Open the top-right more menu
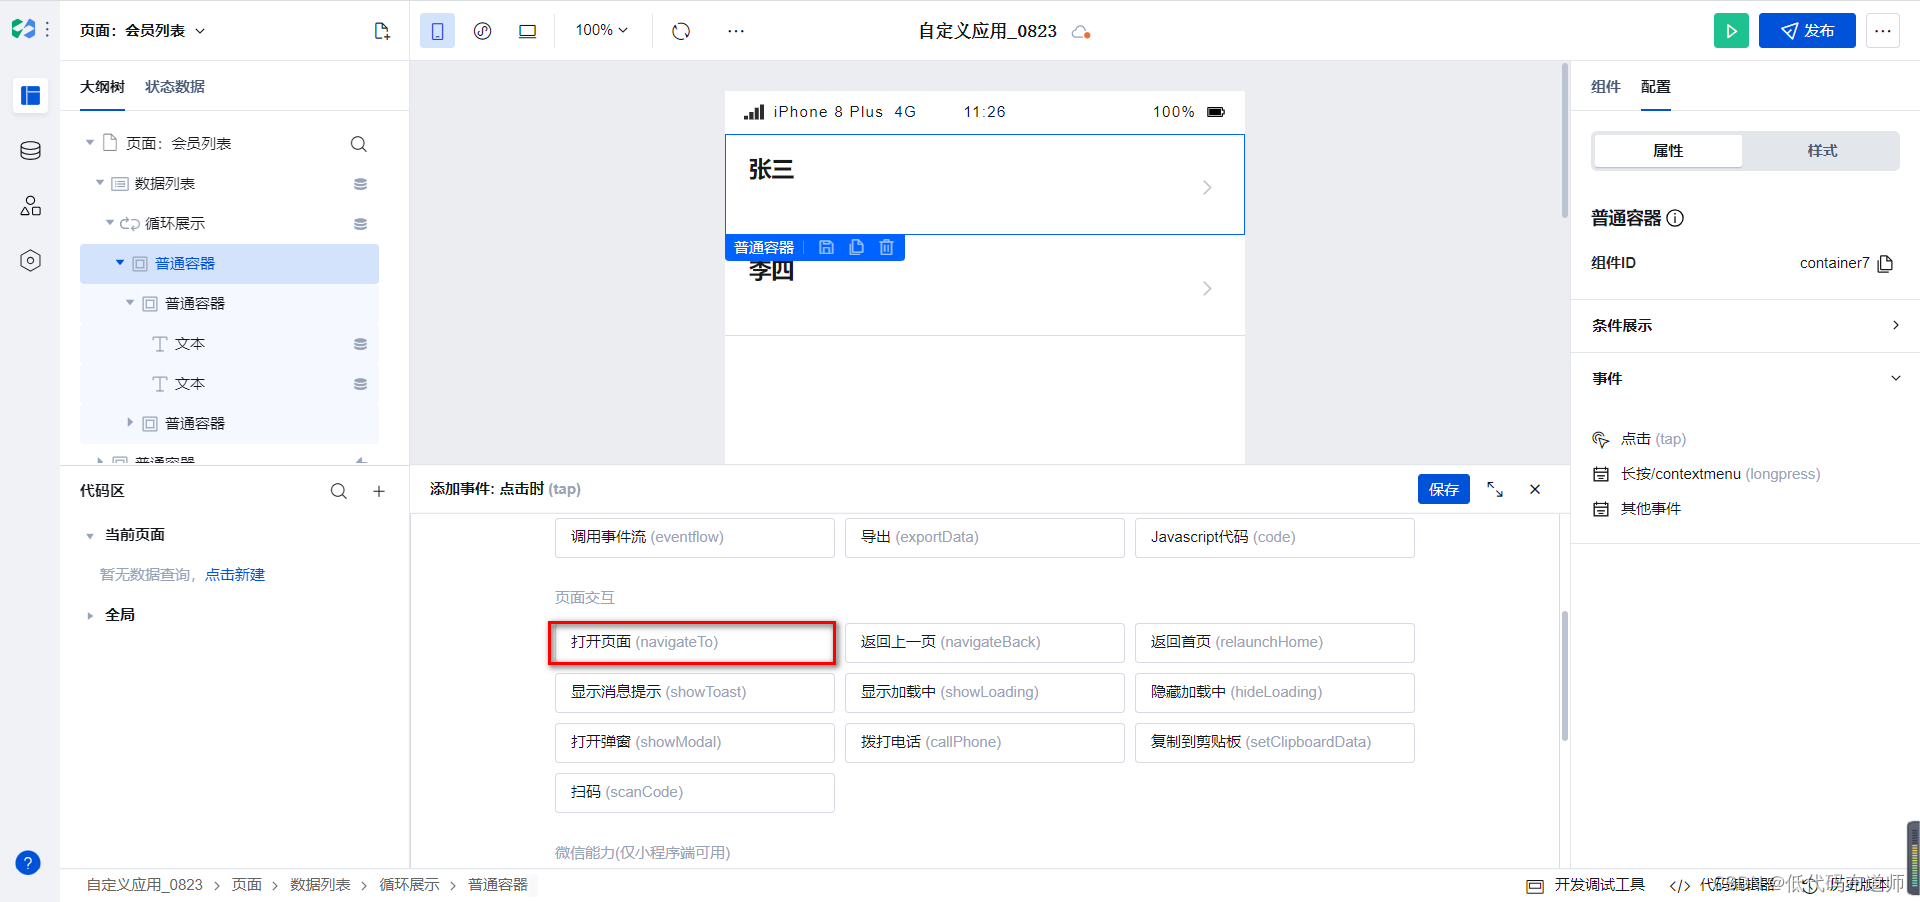This screenshot has height=902, width=1920. [x=1882, y=31]
